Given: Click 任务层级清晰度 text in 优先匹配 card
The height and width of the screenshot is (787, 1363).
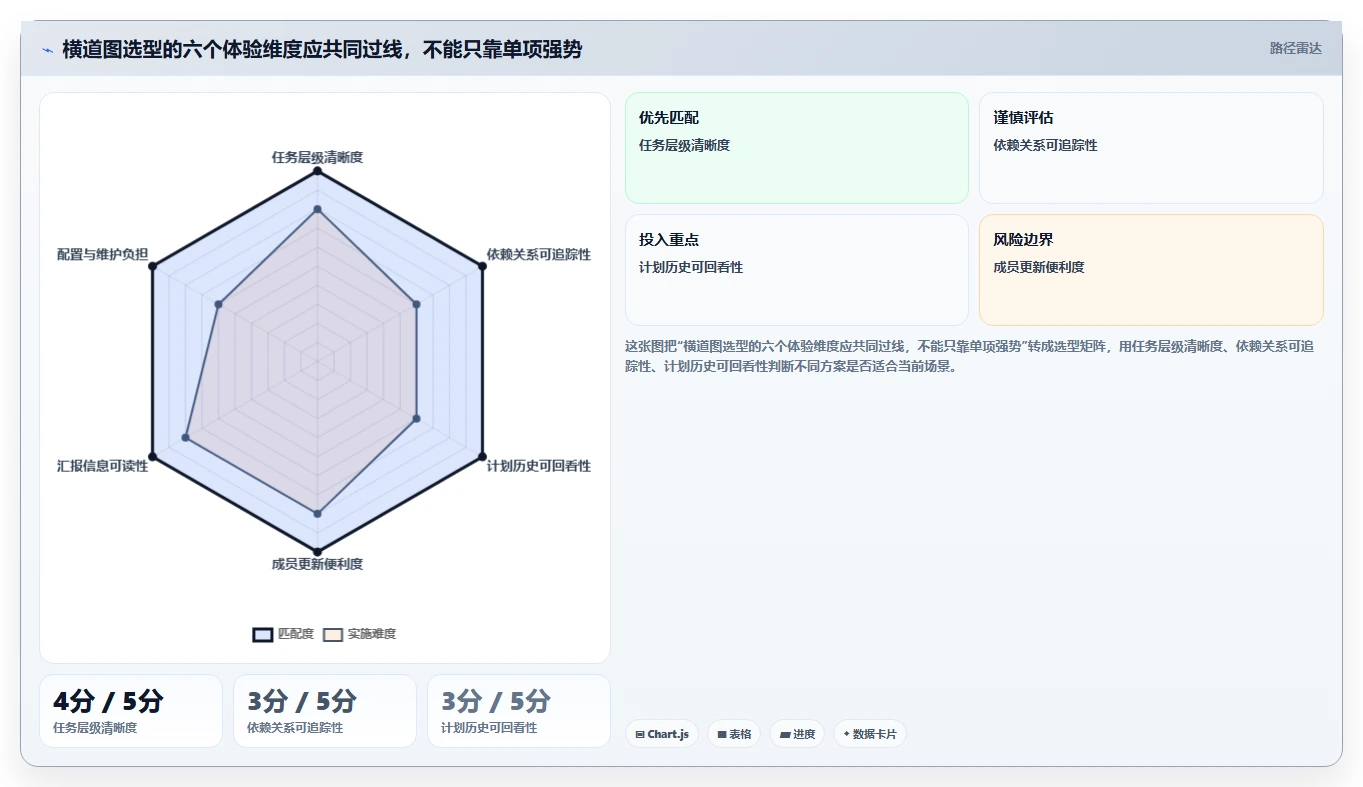Looking at the screenshot, I should click(x=685, y=145).
